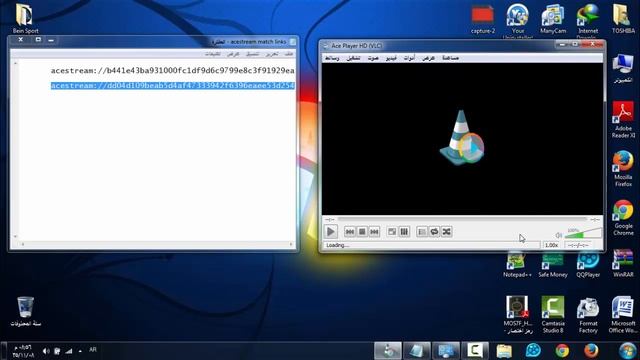
Task: Select the QQPlayer desktop icon
Action: click(x=588, y=264)
